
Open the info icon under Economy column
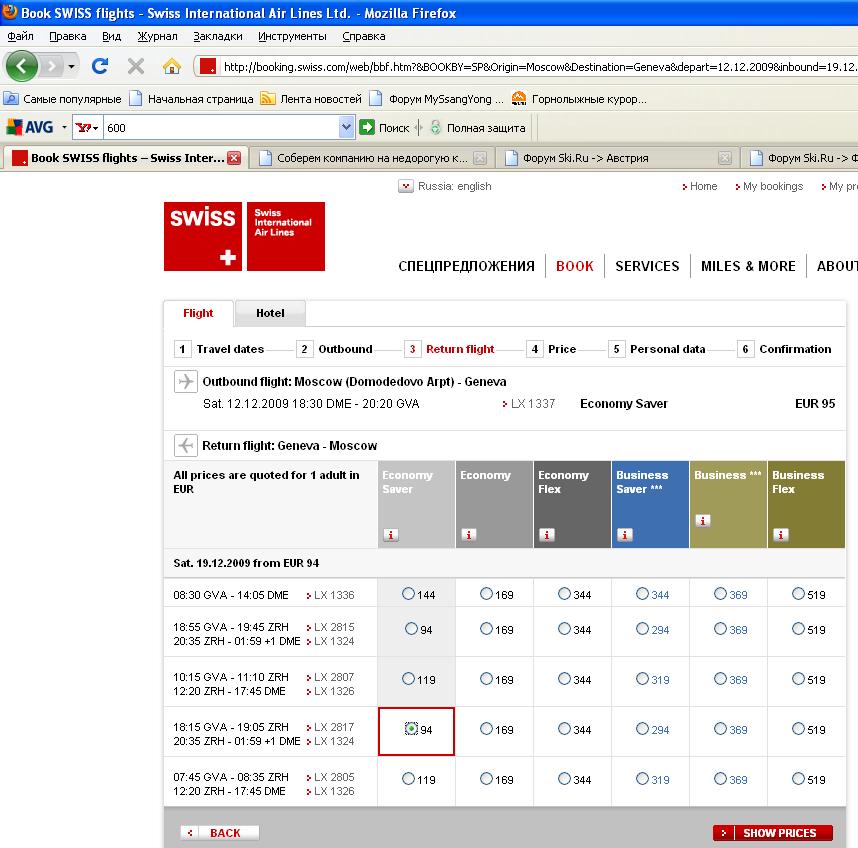(469, 535)
